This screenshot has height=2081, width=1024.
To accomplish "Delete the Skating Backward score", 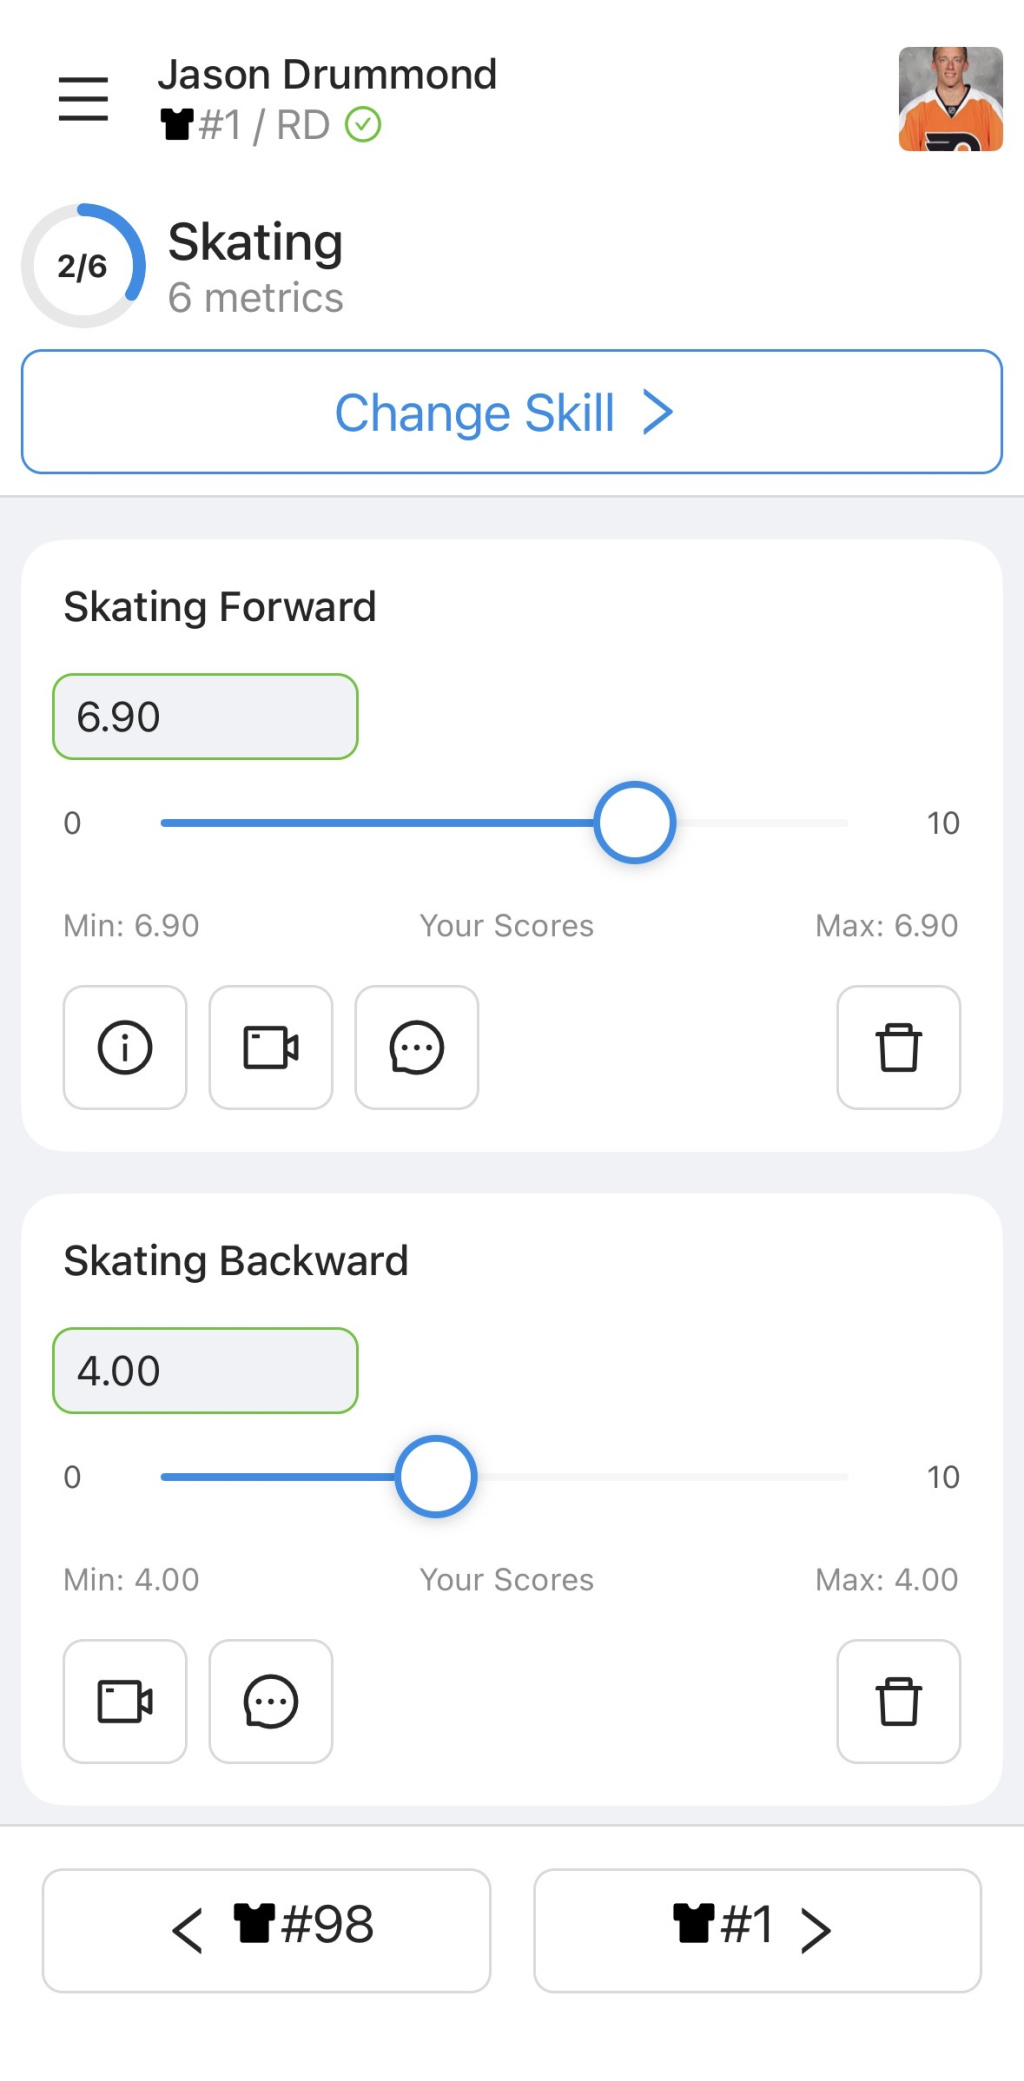I will [x=898, y=1701].
